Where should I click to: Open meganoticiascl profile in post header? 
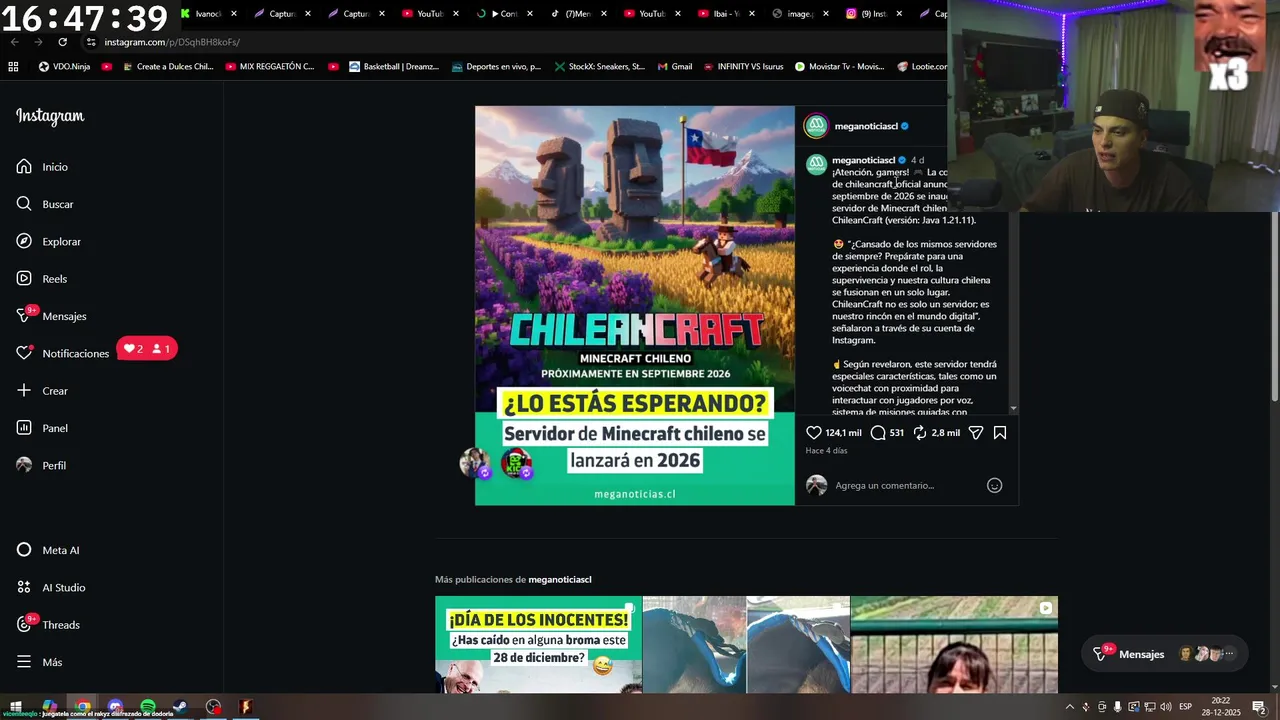[x=865, y=127]
